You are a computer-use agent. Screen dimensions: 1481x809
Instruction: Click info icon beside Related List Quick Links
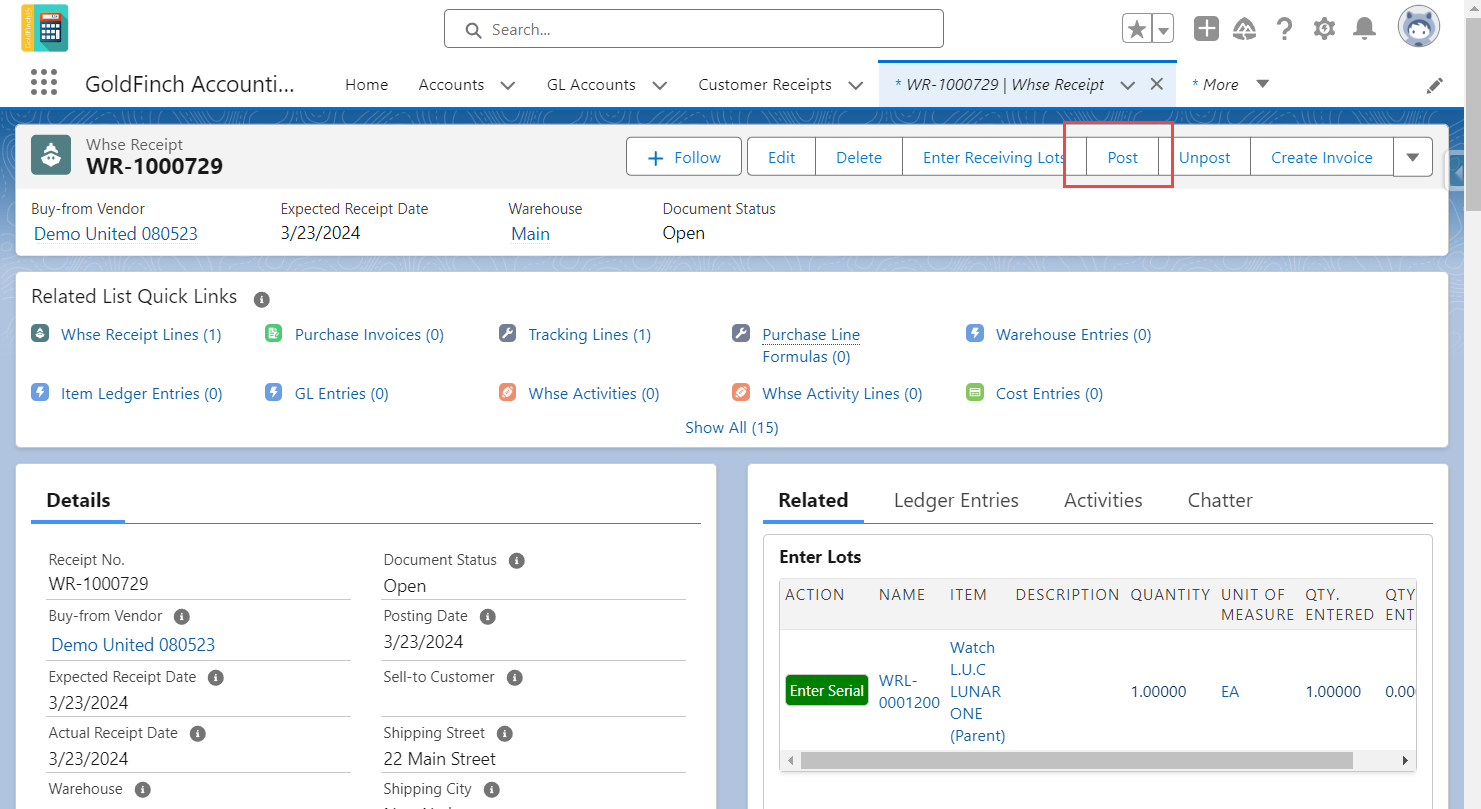click(x=261, y=299)
